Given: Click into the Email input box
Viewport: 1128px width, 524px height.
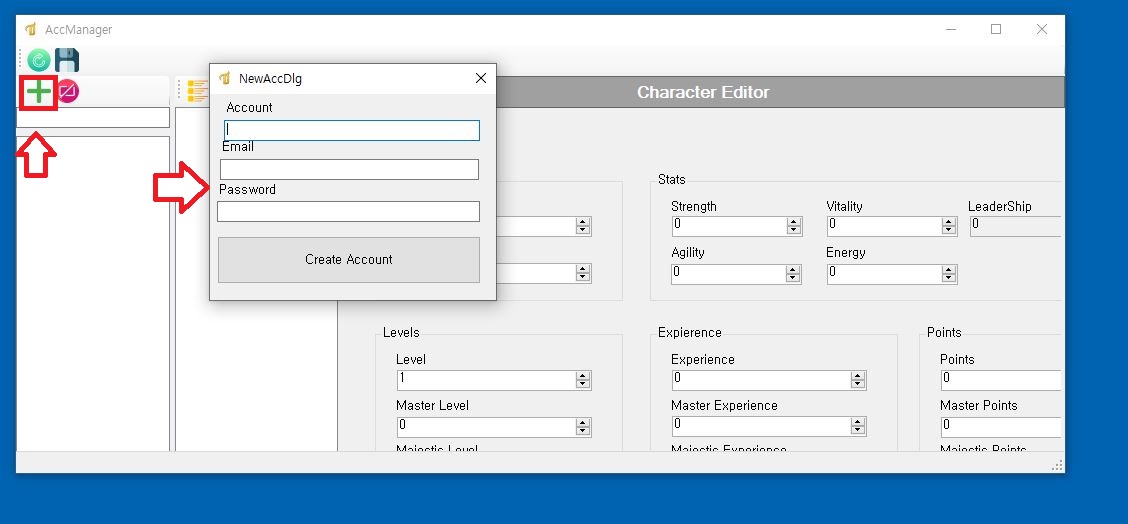Looking at the screenshot, I should [349, 169].
